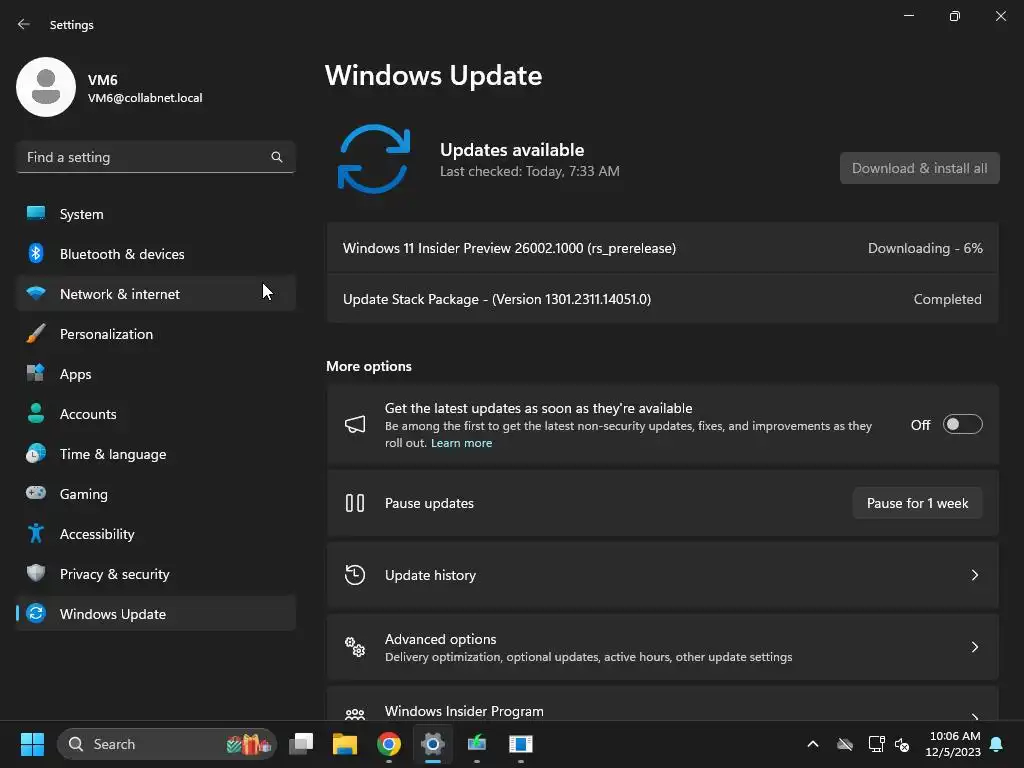Click the muted volume tray icon
1024x768 pixels.
902,744
